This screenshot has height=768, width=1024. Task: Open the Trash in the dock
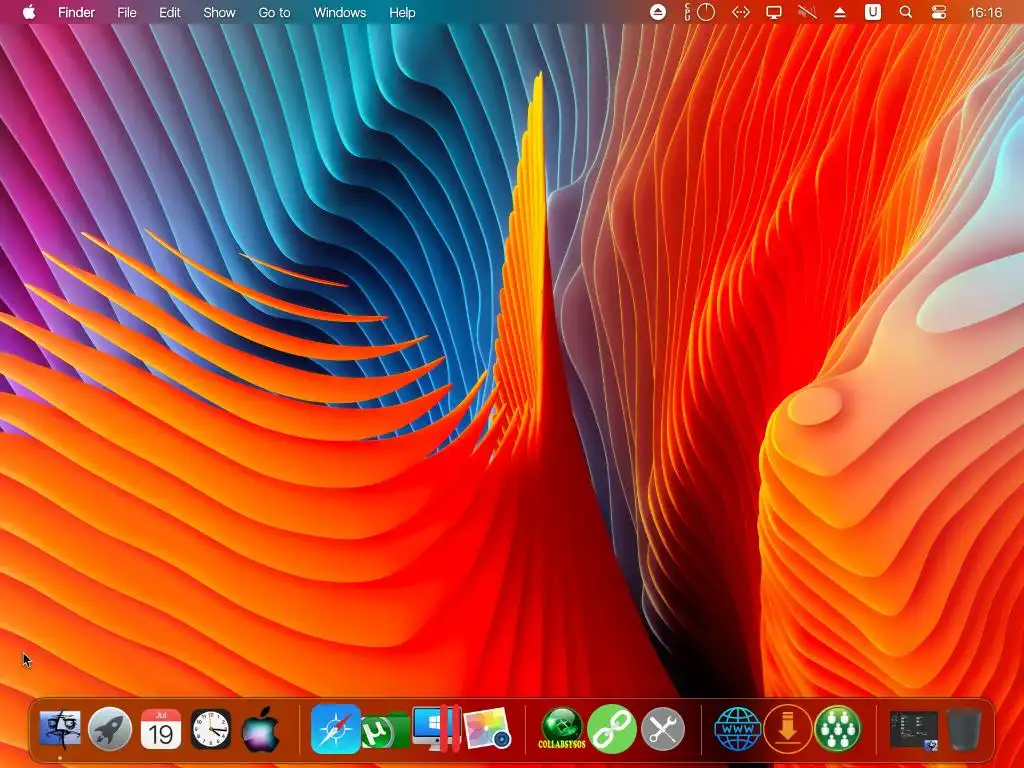point(964,729)
